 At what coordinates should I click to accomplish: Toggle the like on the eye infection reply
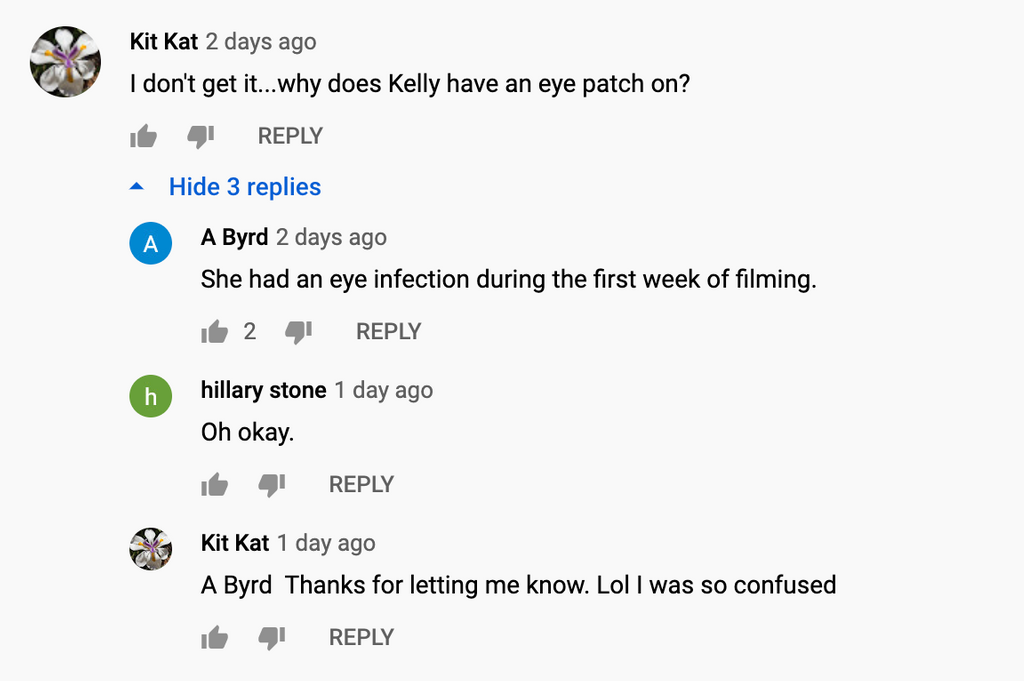coord(214,331)
